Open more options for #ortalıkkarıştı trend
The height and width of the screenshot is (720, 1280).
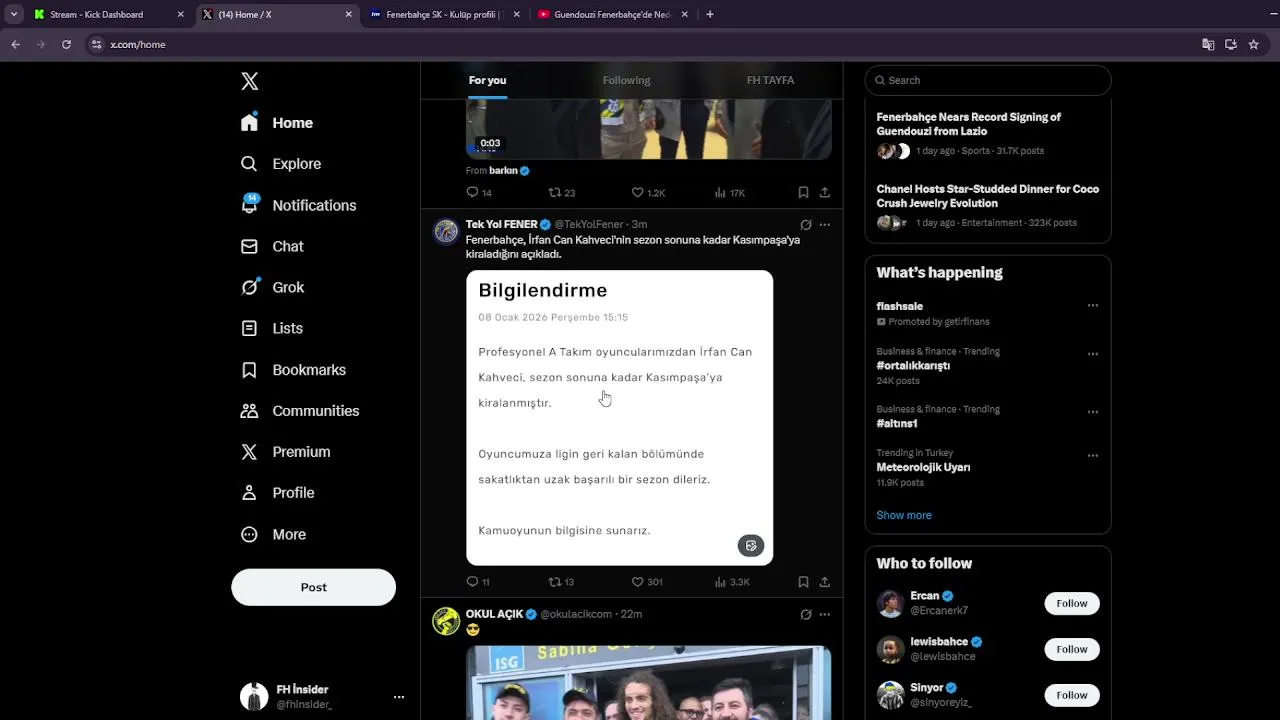point(1093,354)
